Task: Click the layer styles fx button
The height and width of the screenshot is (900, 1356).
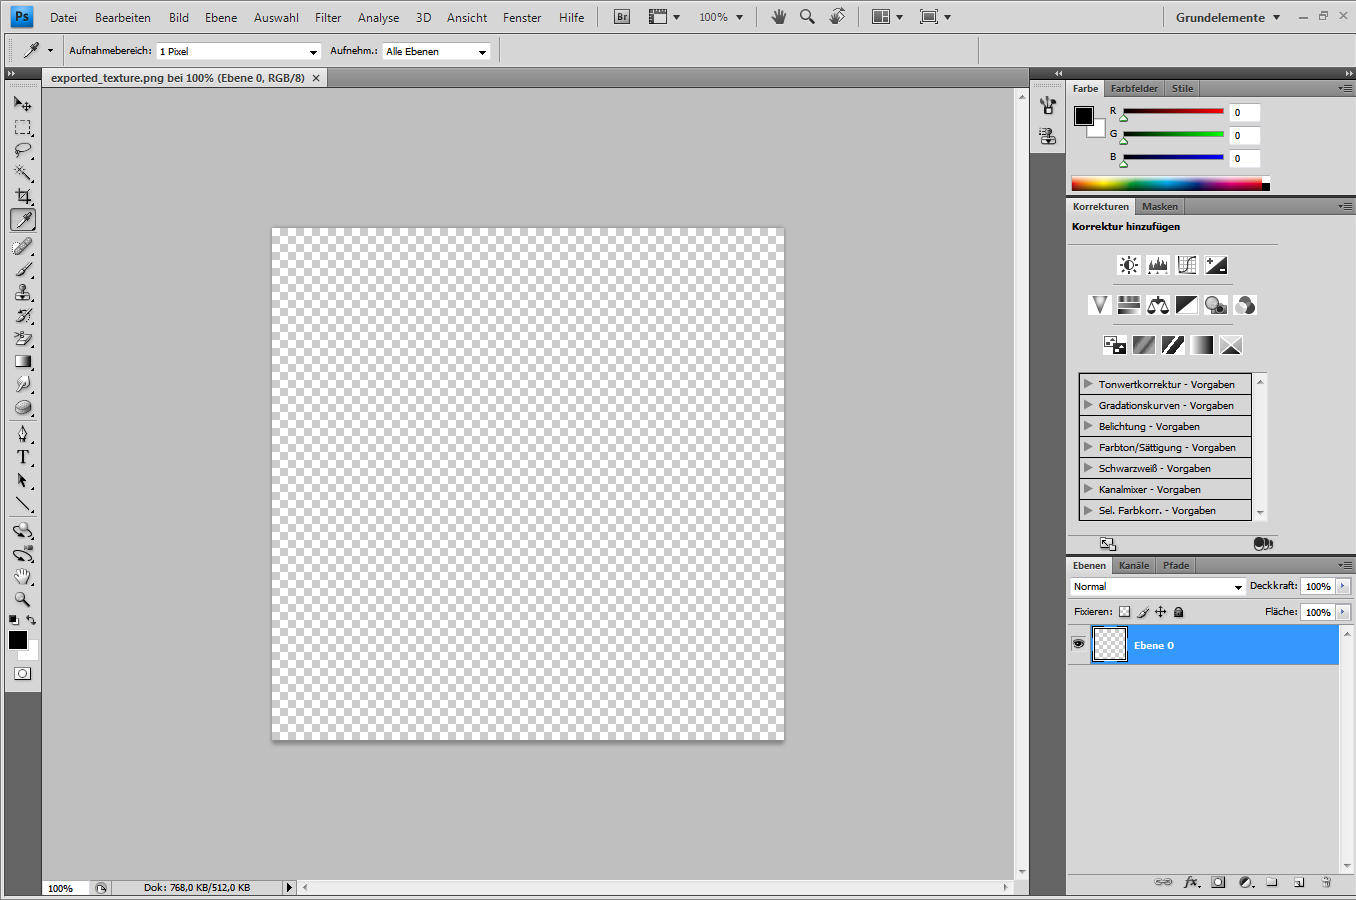Action: pos(1191,883)
